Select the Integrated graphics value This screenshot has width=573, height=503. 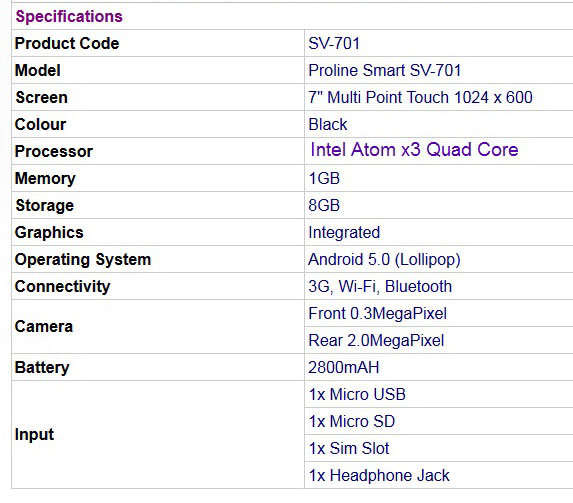pos(344,232)
